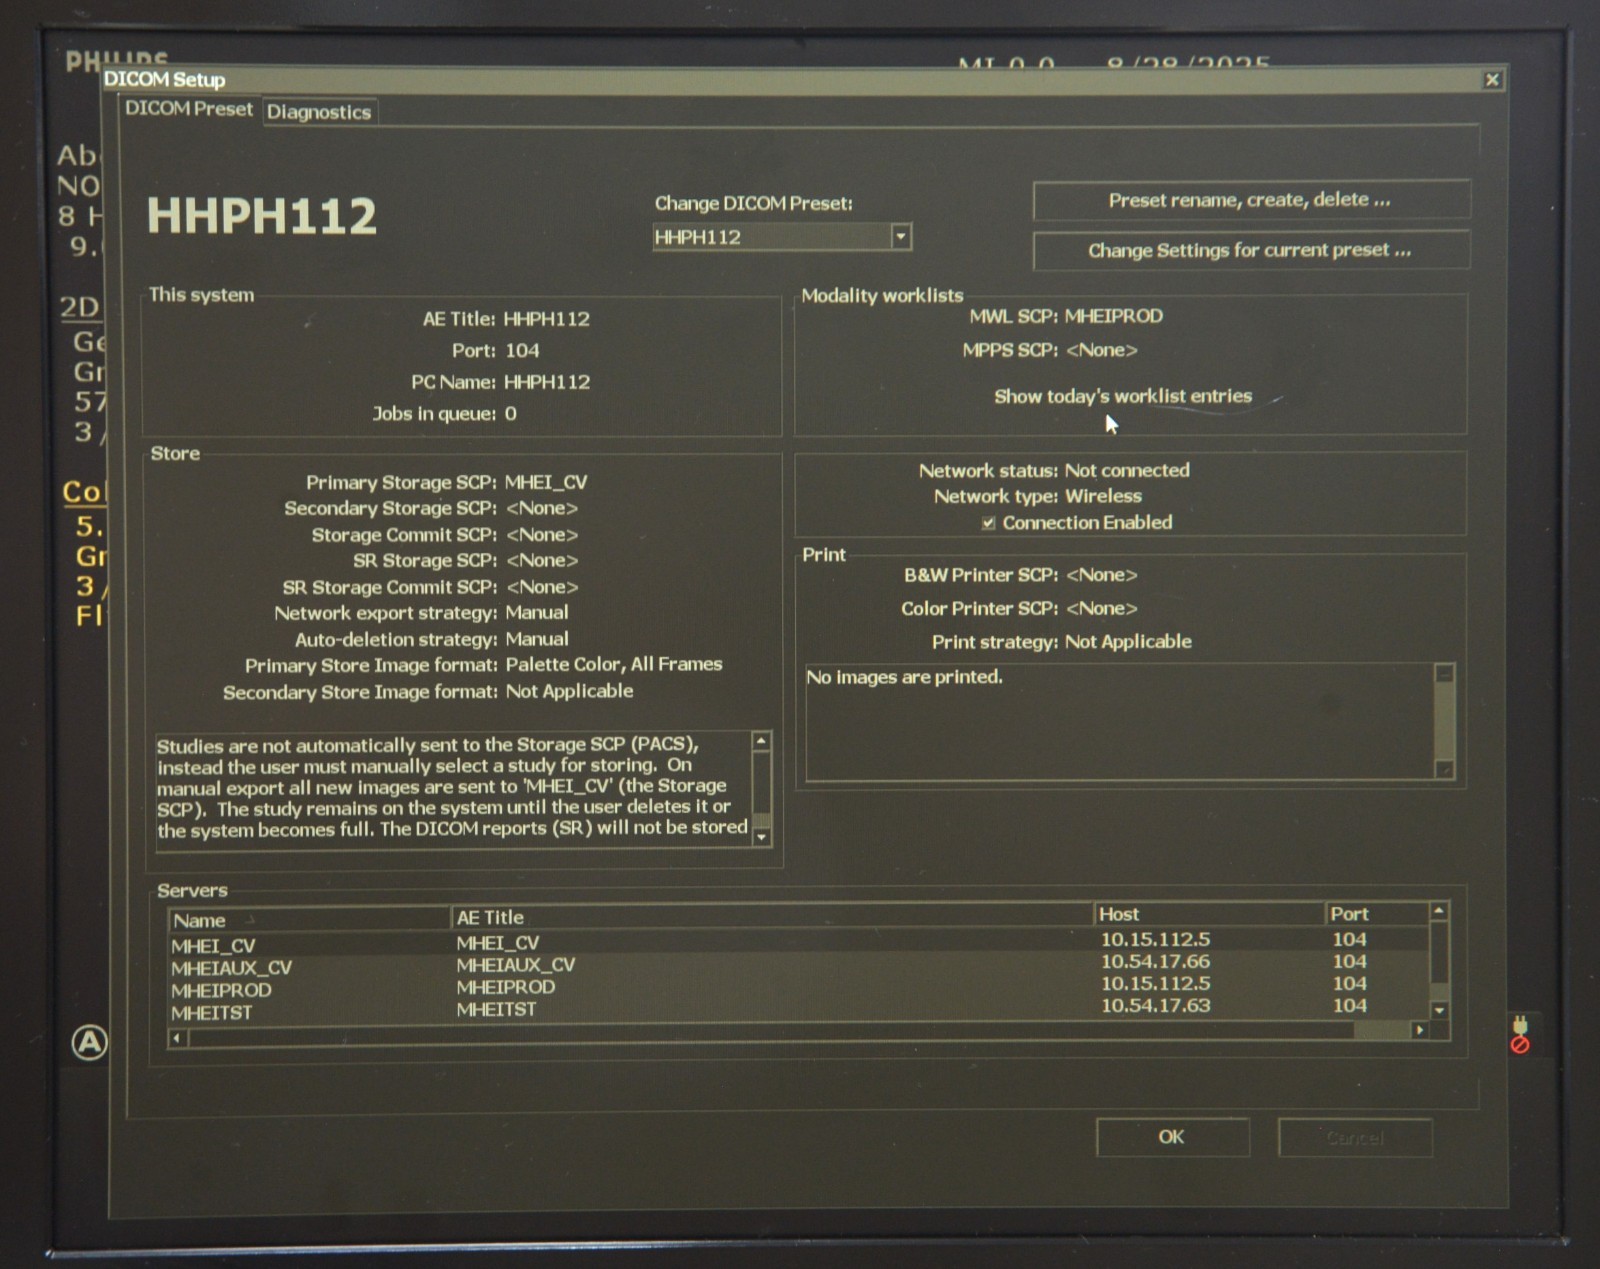The height and width of the screenshot is (1269, 1600).
Task: Toggle the Connection Enabled checkbox
Action: tap(988, 523)
